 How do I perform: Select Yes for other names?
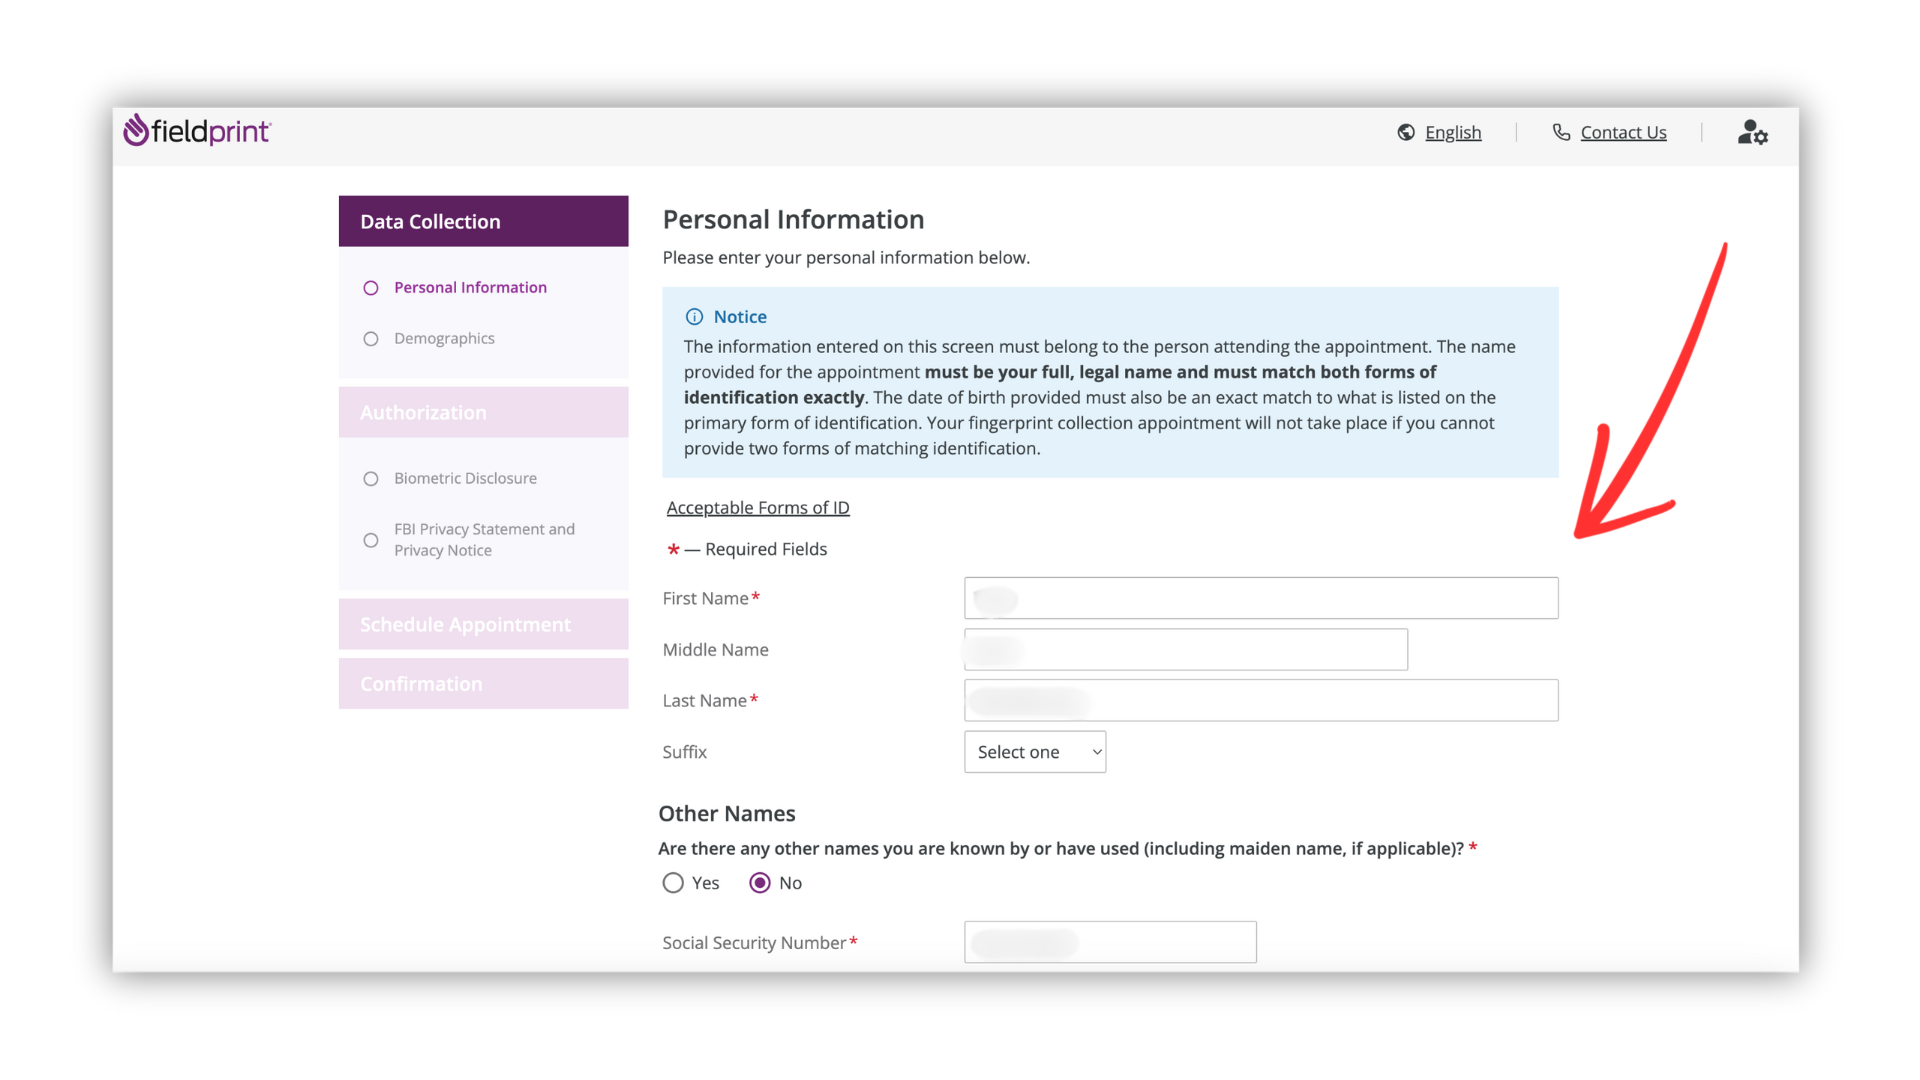click(x=673, y=883)
